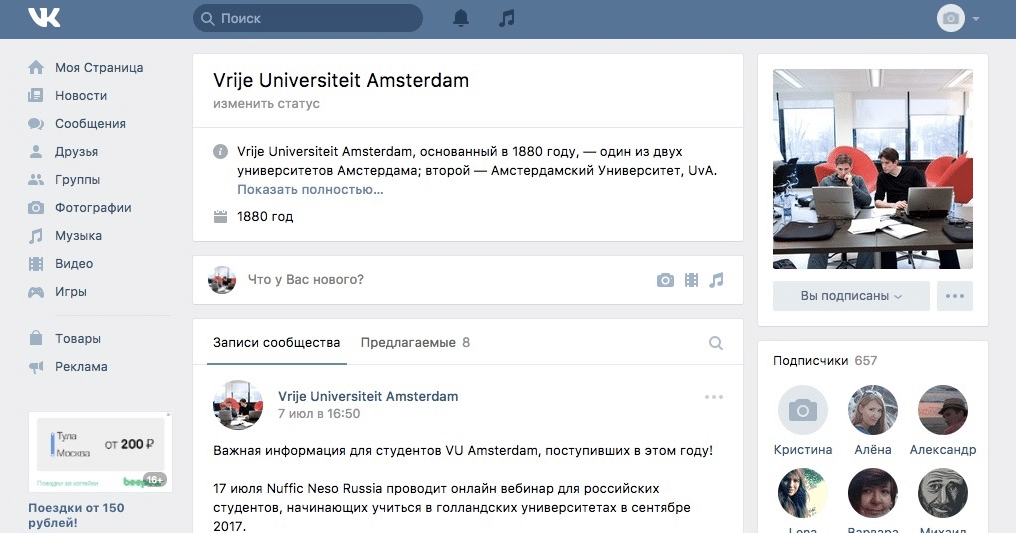Image resolution: width=1016 pixels, height=533 pixels.
Task: Open Товары in sidebar
Action: click(78, 338)
